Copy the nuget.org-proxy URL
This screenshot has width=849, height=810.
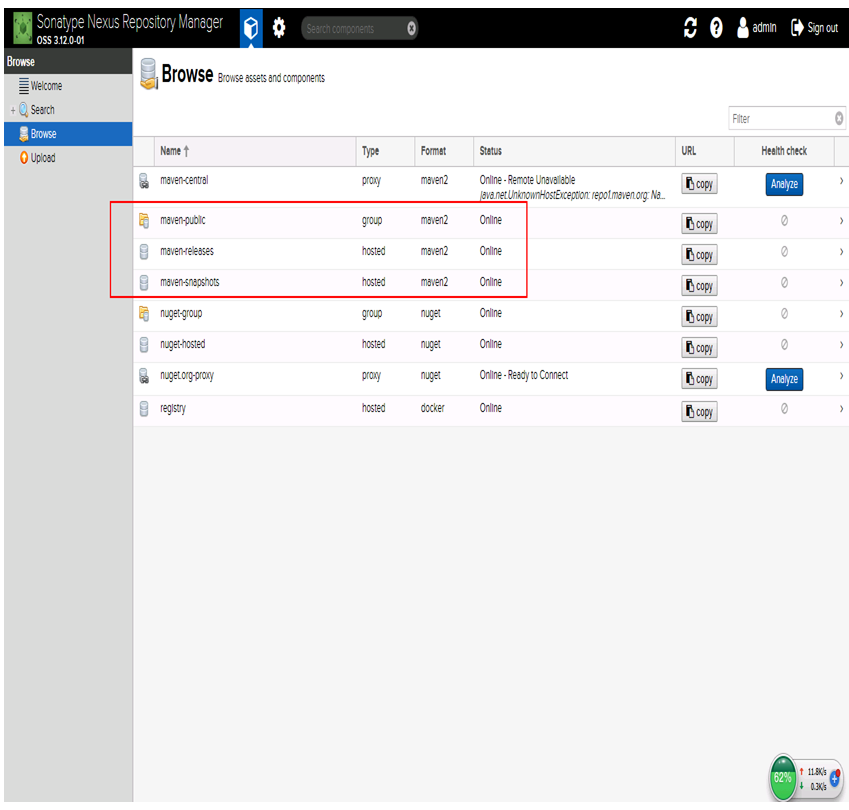(x=699, y=378)
